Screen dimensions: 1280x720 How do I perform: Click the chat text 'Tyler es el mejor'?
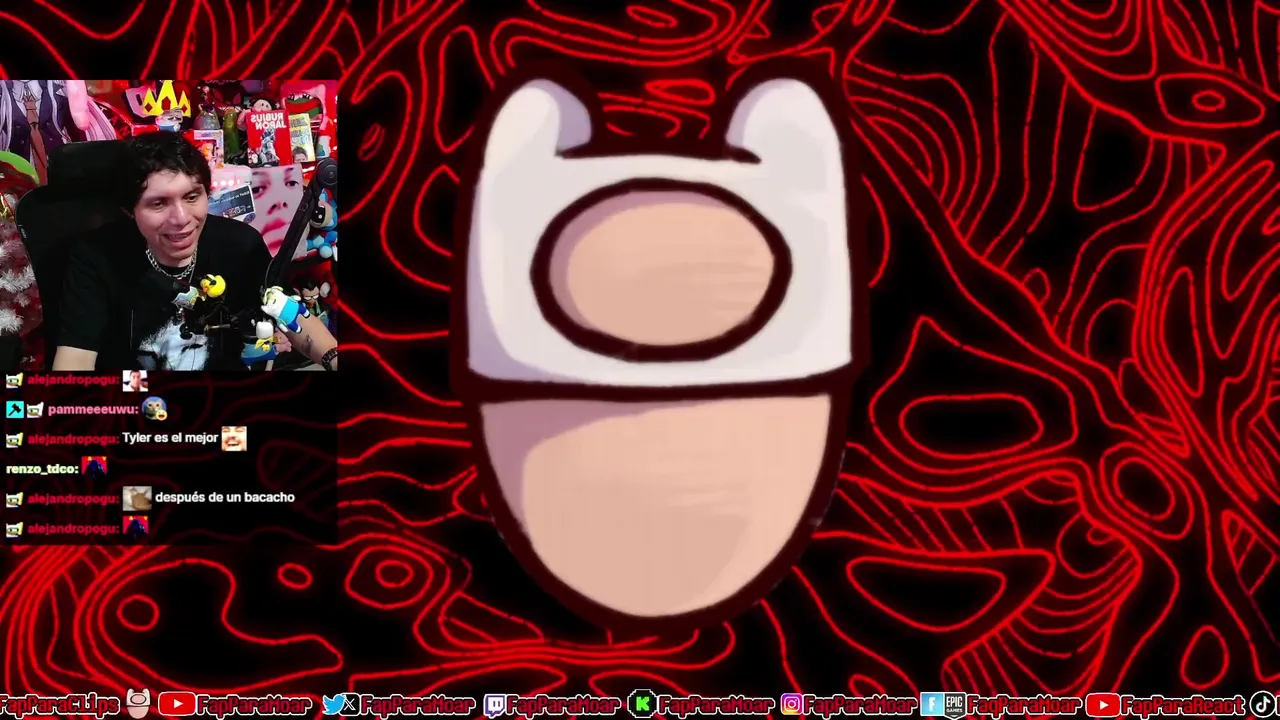[x=170, y=438]
